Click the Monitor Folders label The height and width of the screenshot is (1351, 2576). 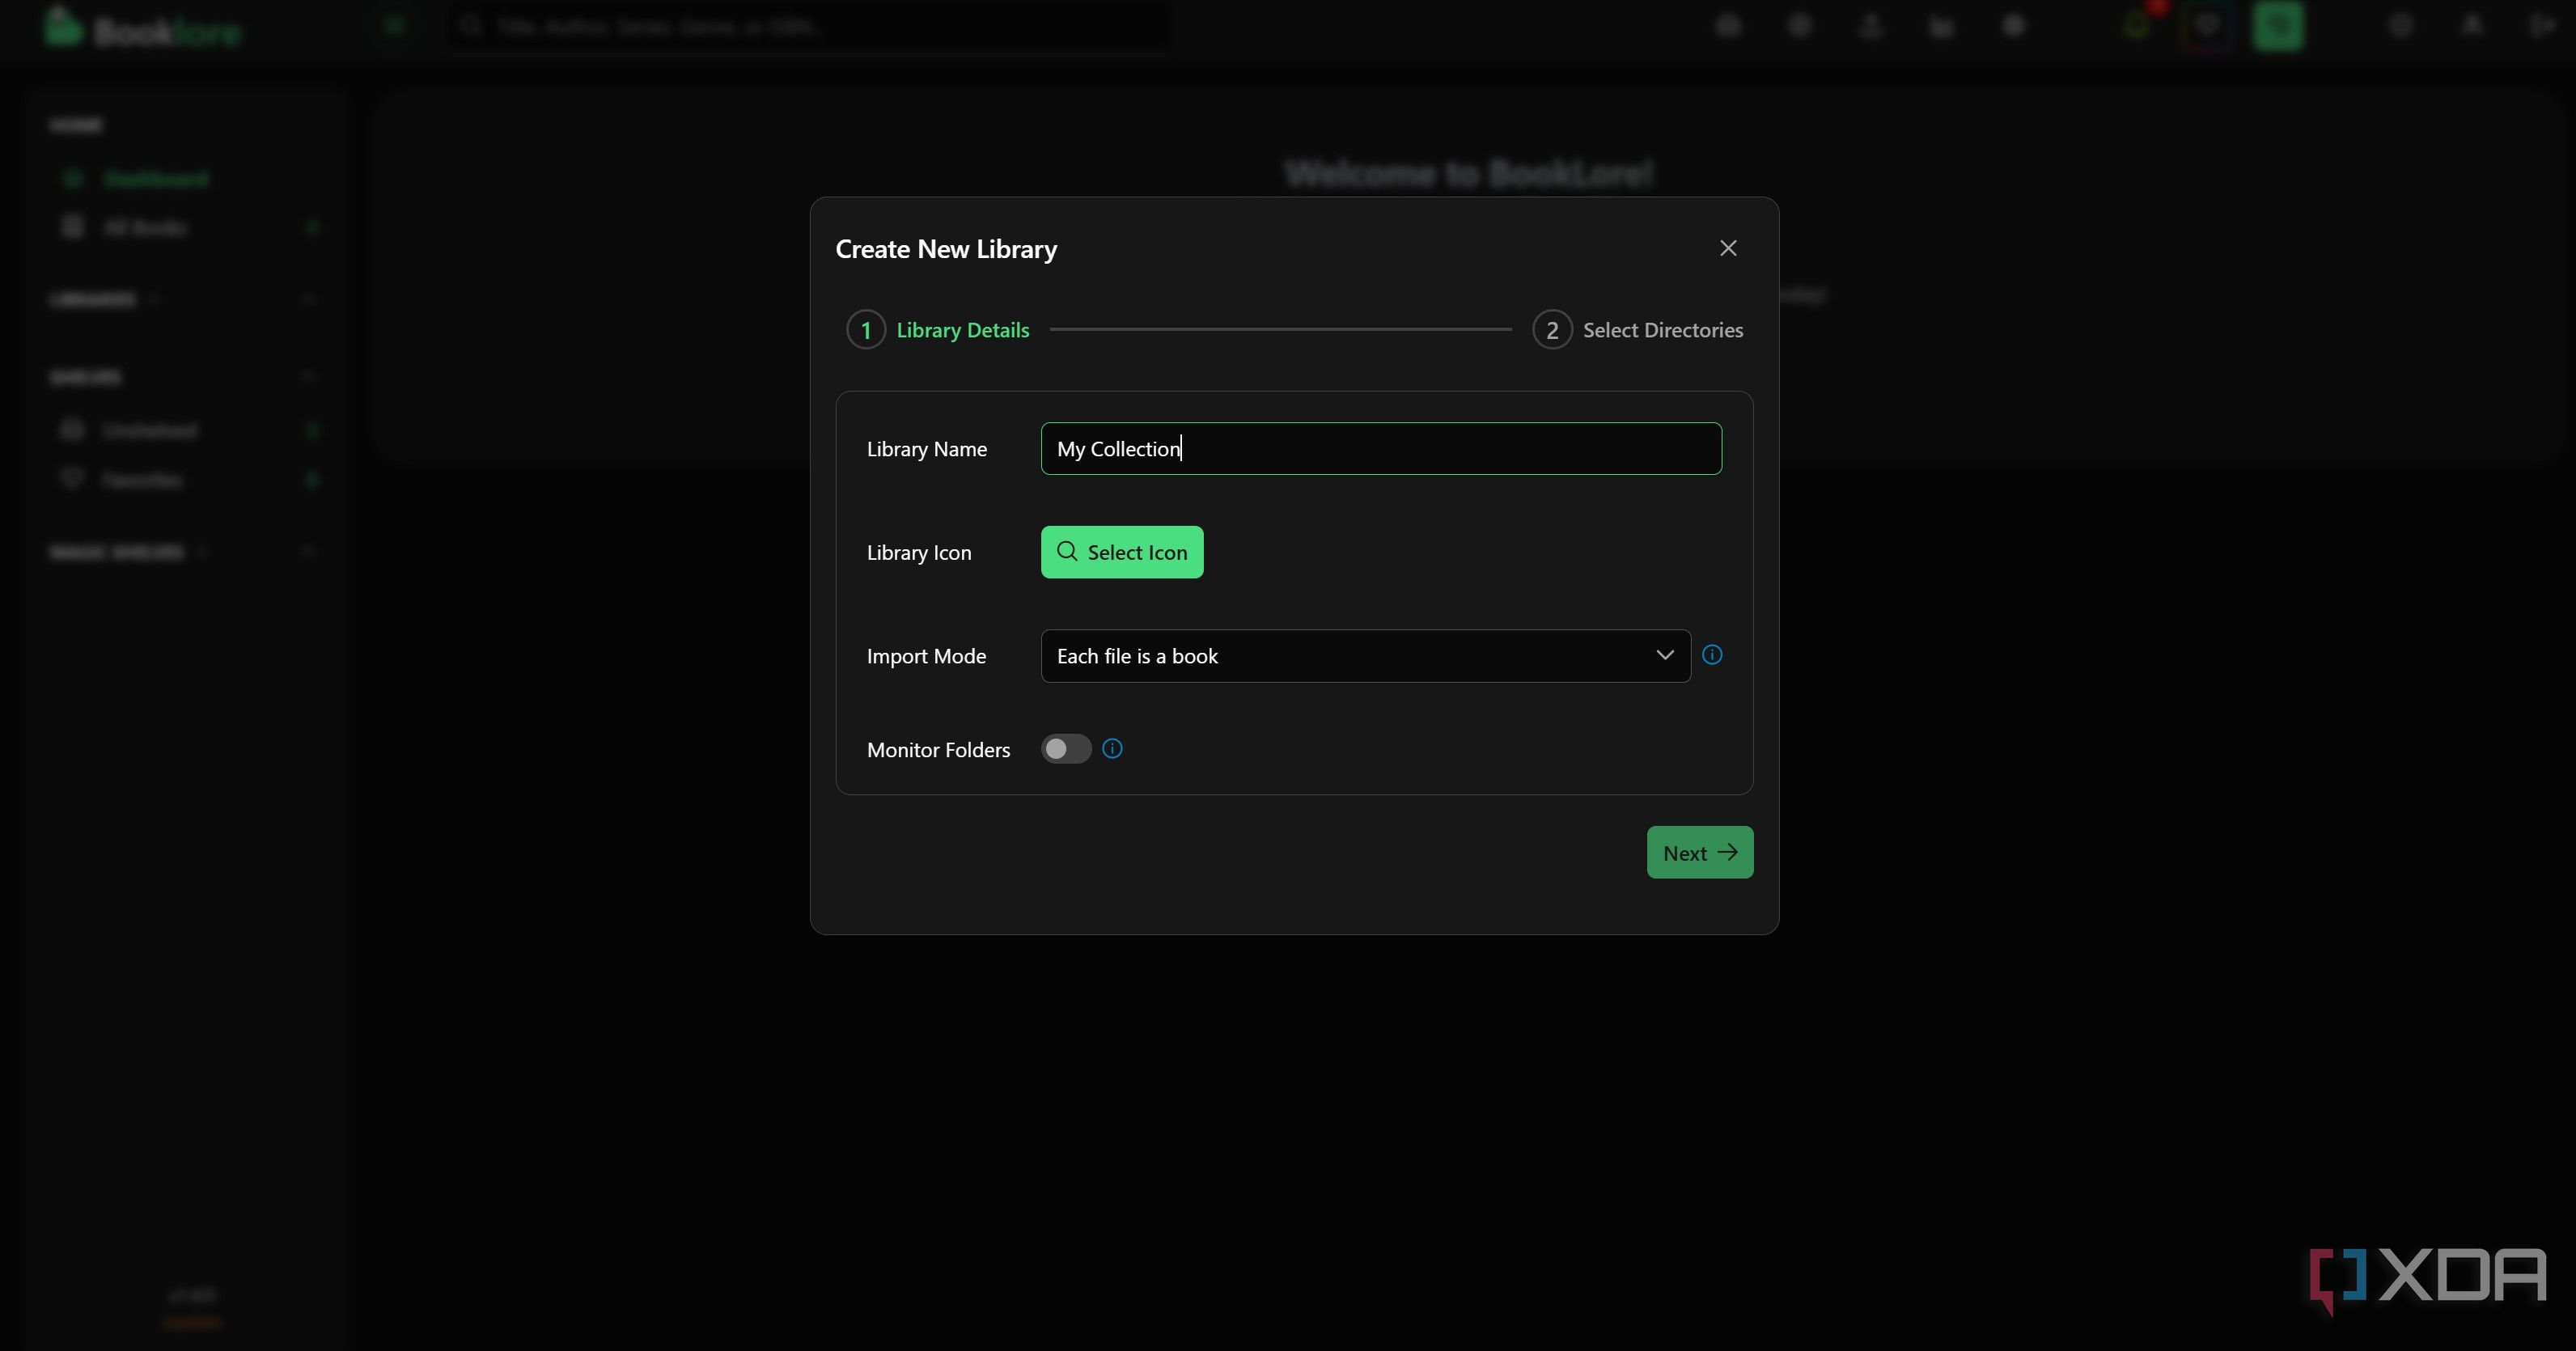tap(938, 750)
